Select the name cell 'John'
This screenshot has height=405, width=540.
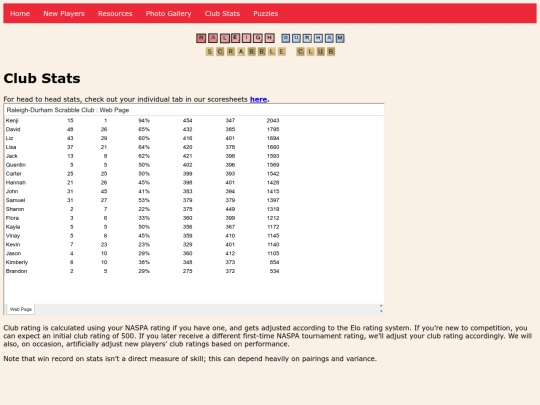(12, 191)
